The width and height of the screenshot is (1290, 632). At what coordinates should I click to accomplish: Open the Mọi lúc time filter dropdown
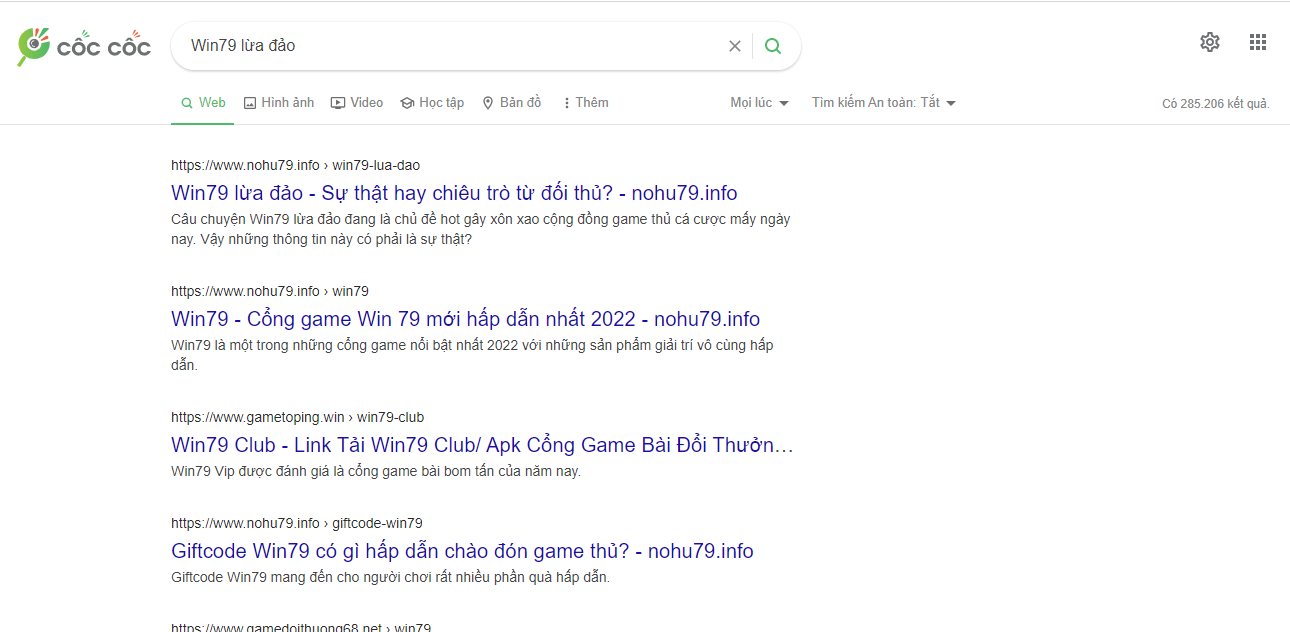pyautogui.click(x=758, y=102)
